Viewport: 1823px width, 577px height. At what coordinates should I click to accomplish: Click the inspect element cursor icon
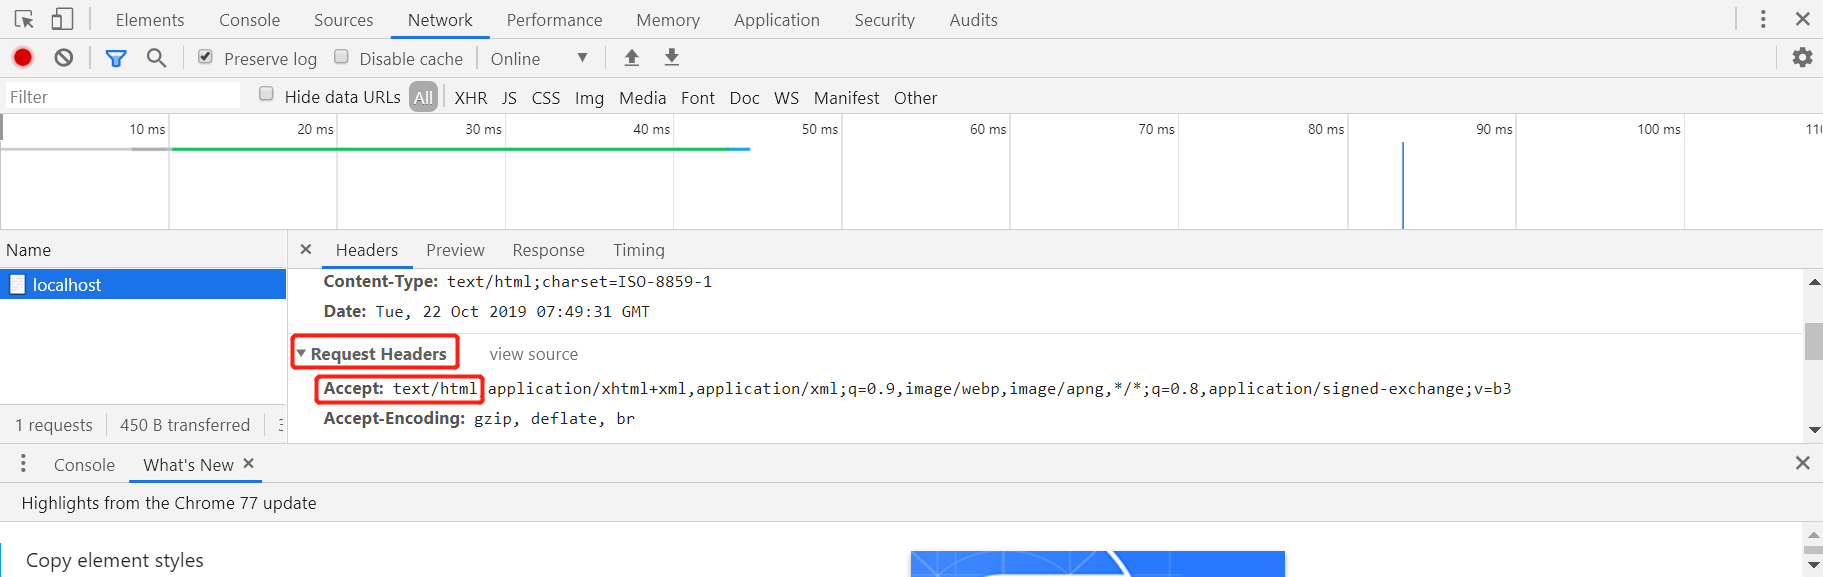coord(25,19)
